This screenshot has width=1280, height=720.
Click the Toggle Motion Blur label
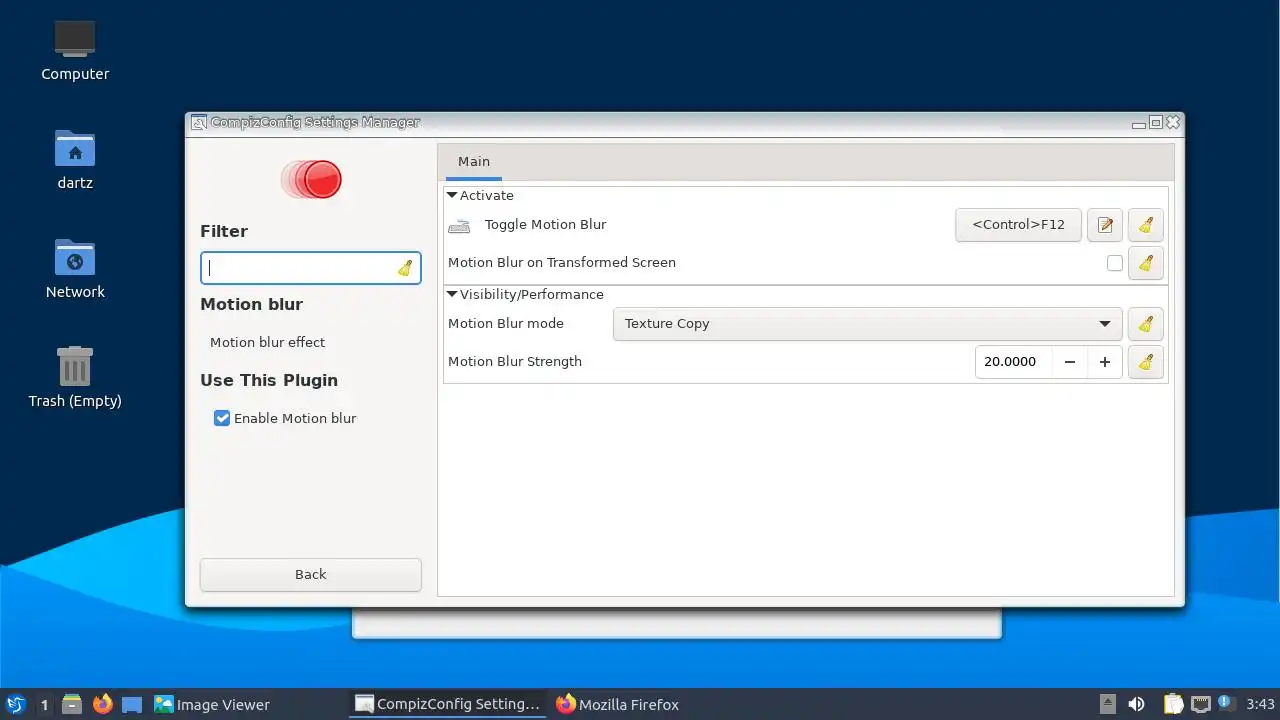point(545,225)
